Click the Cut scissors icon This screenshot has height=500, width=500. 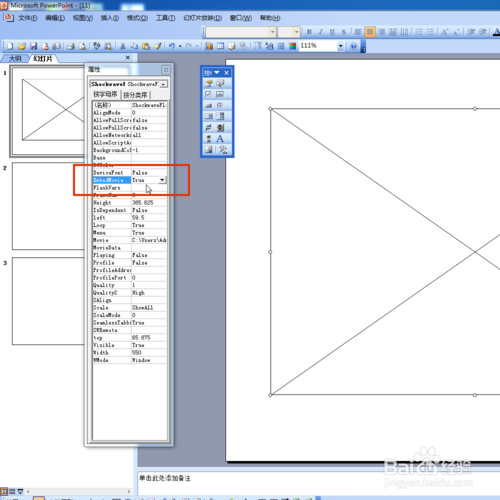pyautogui.click(x=123, y=46)
